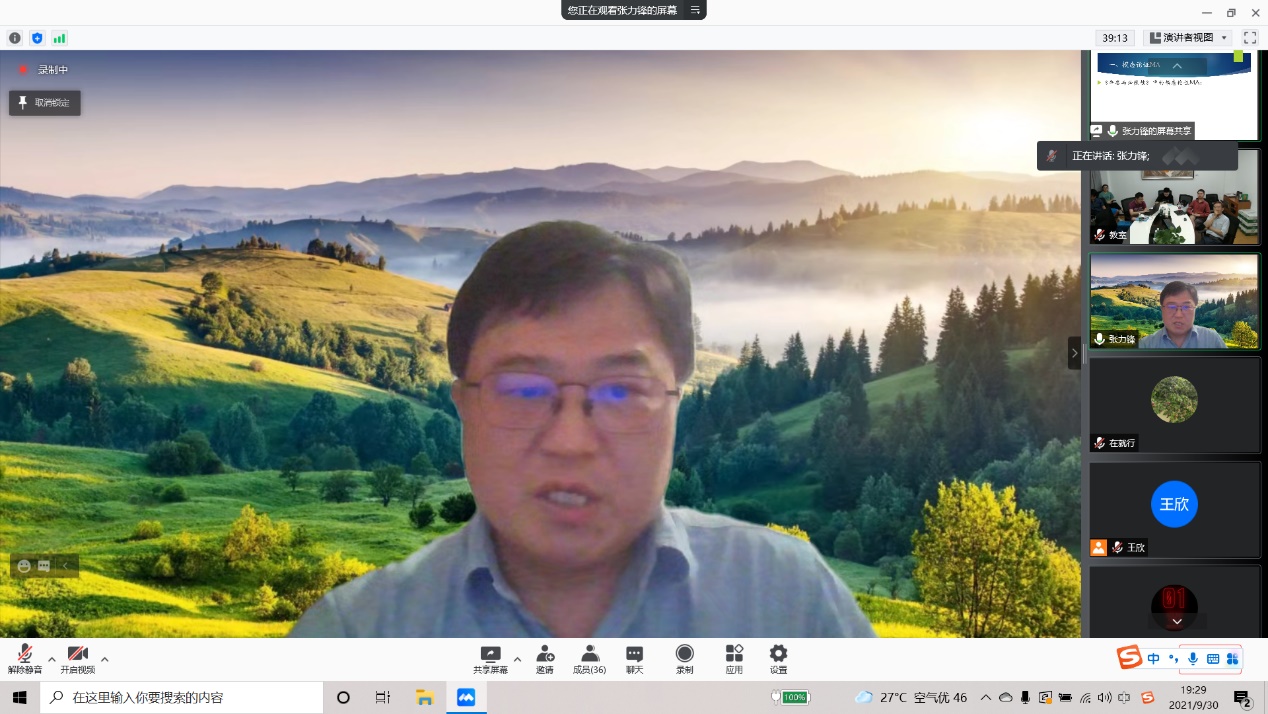This screenshot has height=714, width=1268.
Task: Toggle 取消锁定 to unpin the video
Action: pos(45,103)
